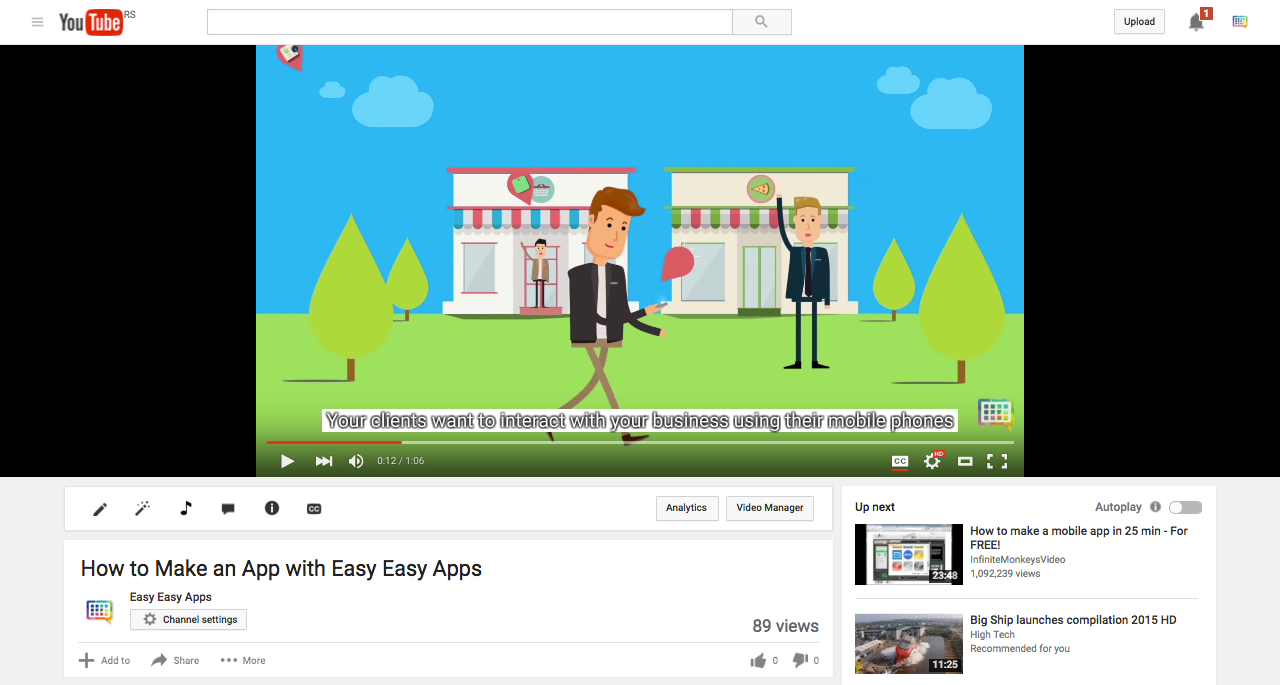
Task: Open the Video Manager
Action: point(769,508)
